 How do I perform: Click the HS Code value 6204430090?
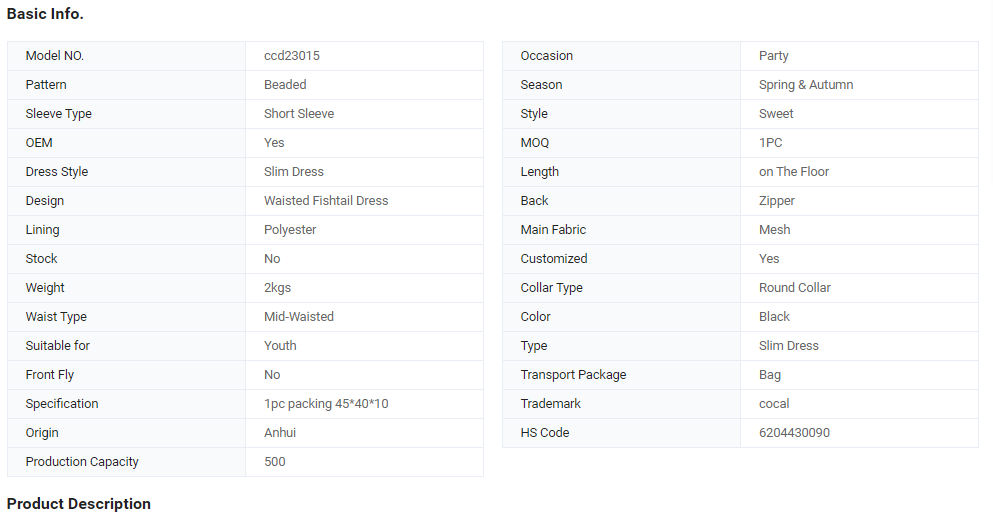794,433
